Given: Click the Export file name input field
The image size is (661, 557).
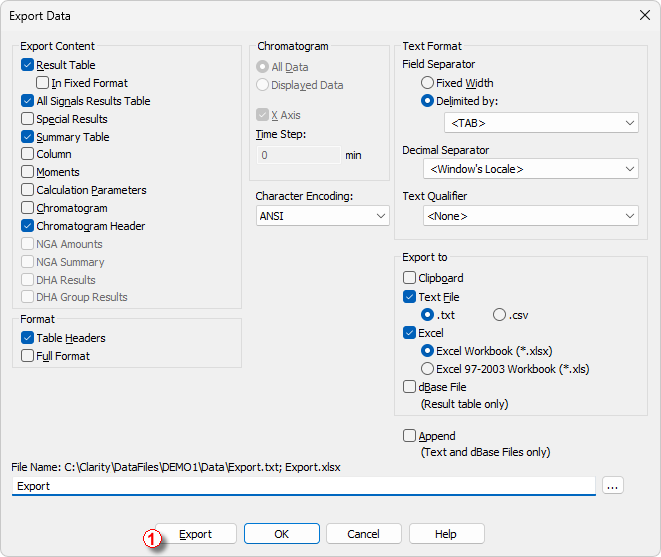Looking at the screenshot, I should tap(304, 486).
